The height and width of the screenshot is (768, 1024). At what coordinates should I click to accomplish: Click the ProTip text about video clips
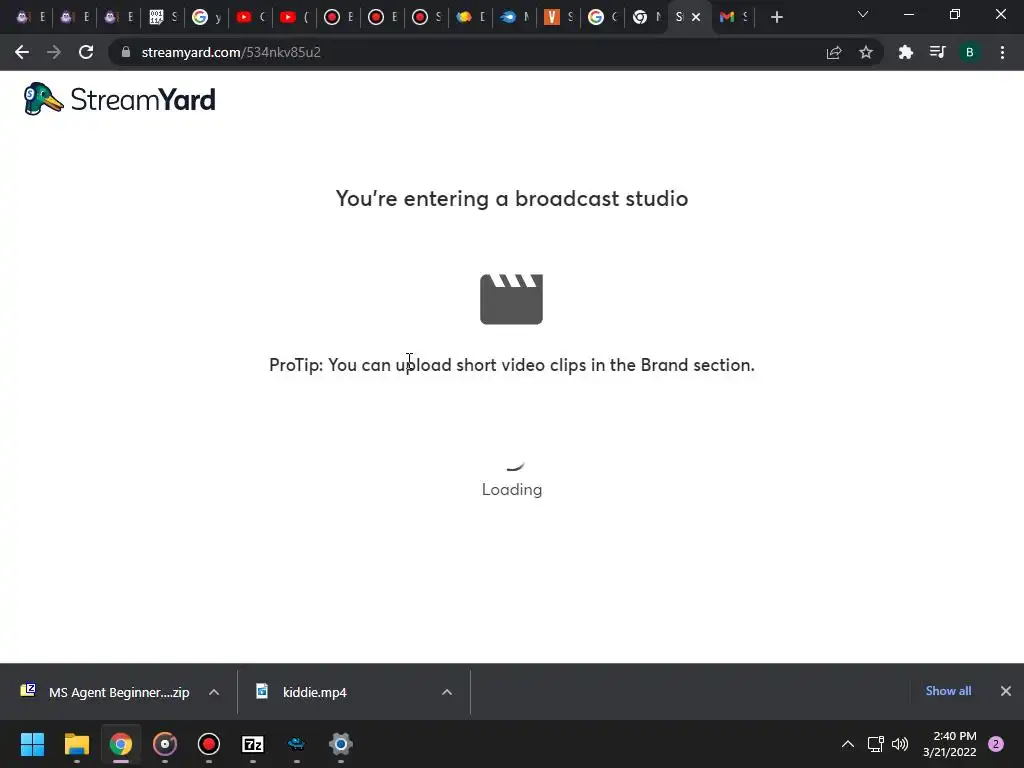[512, 365]
